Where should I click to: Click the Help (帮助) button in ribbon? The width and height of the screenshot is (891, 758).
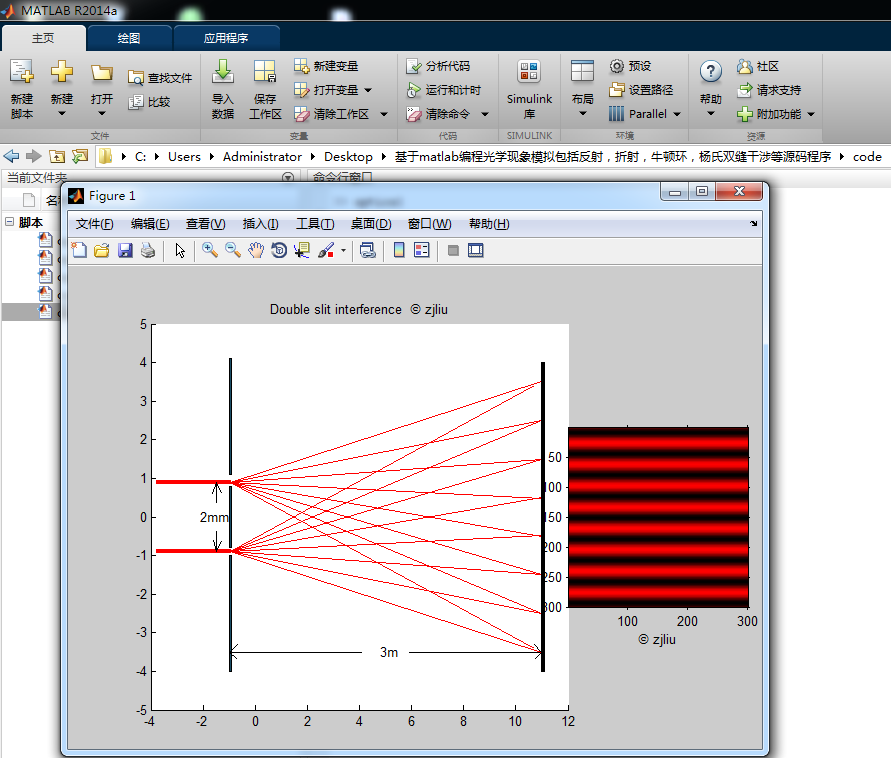click(x=710, y=87)
